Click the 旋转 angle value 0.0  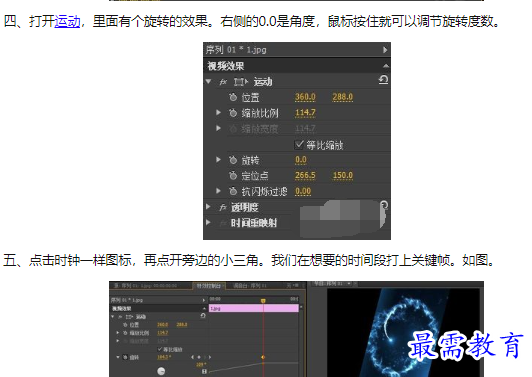pos(301,160)
